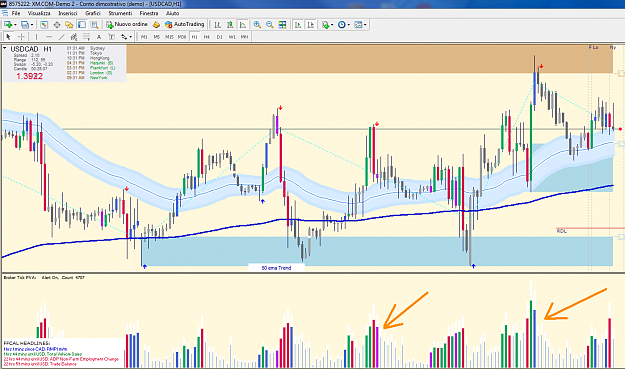
Task: Switch to M5 timeframe
Action: [x=157, y=37]
